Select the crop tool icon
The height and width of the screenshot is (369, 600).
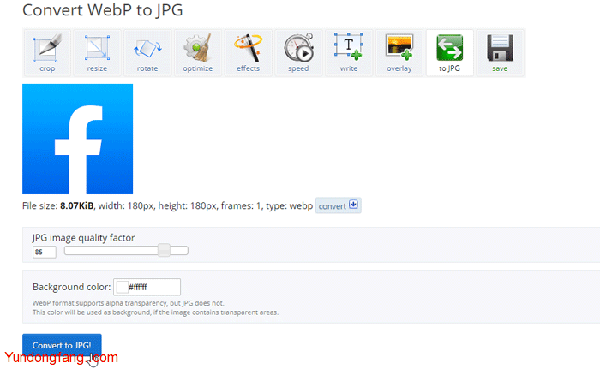[x=47, y=53]
